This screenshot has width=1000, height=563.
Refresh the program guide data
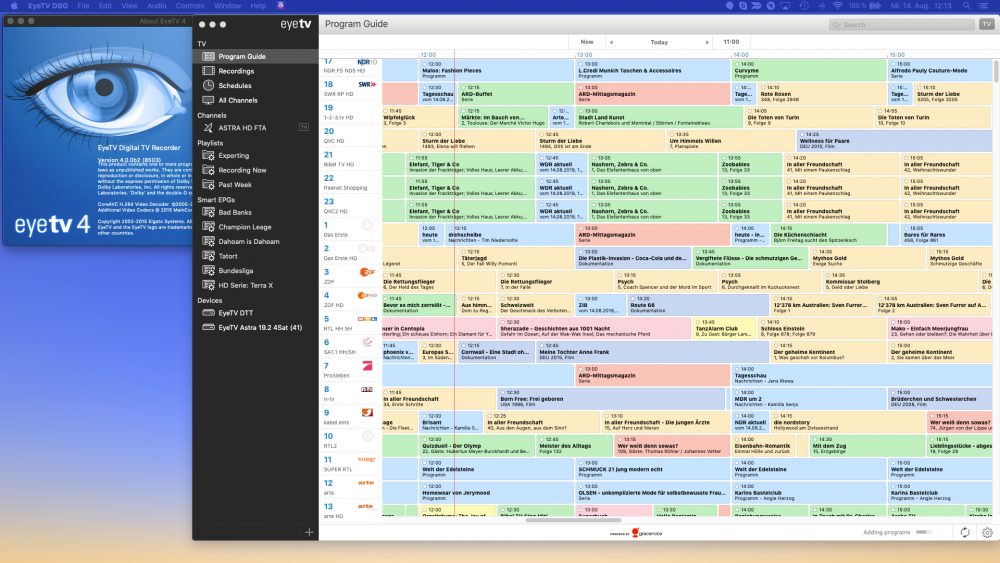click(965, 532)
